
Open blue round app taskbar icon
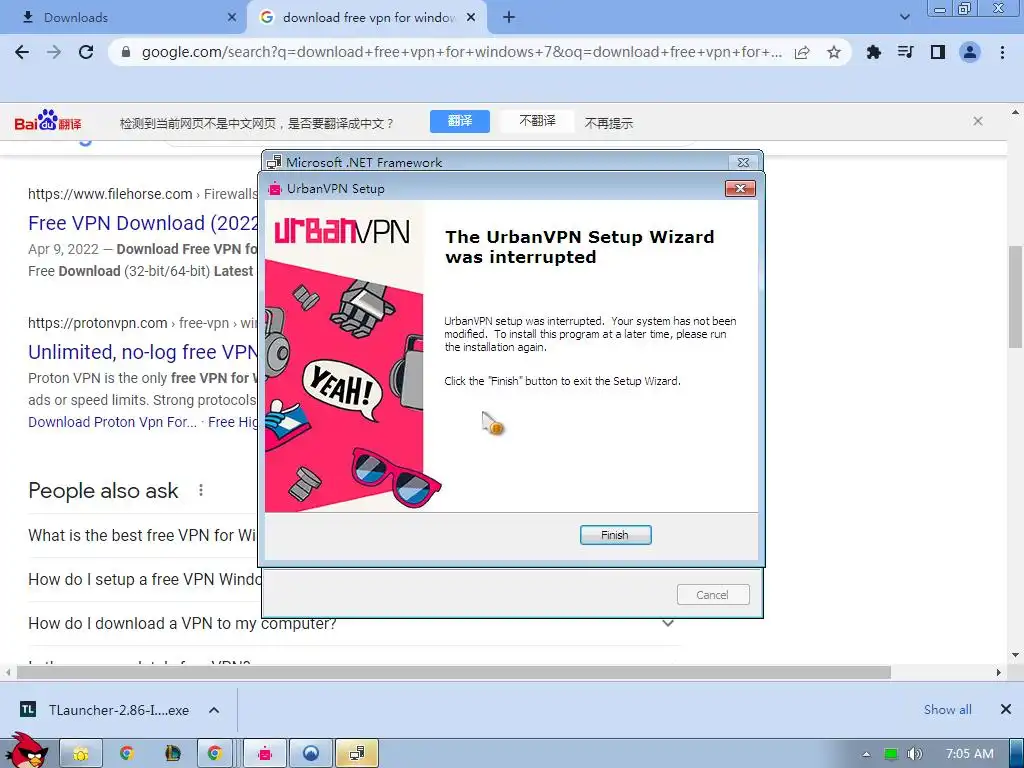(311, 754)
